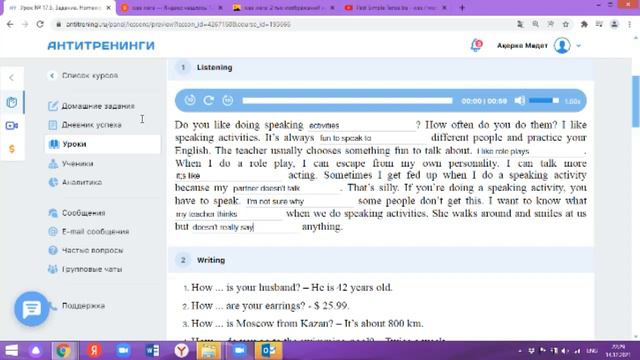Open a new browser tab

(x=462, y=8)
